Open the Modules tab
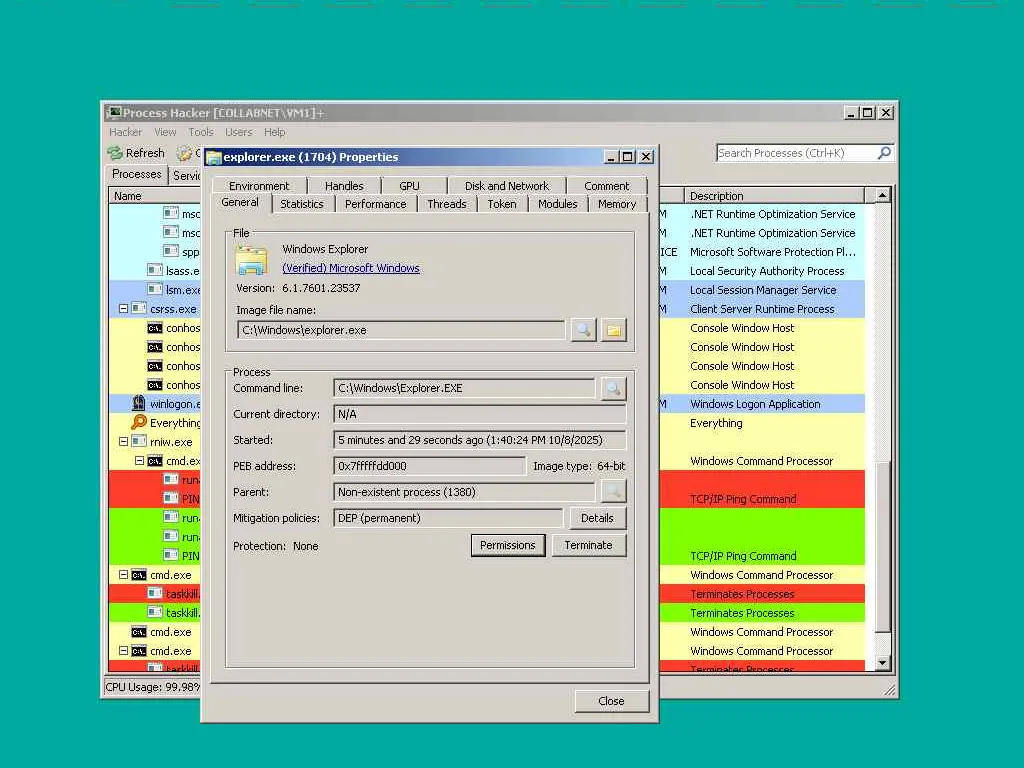Image resolution: width=1024 pixels, height=768 pixels. tap(558, 204)
